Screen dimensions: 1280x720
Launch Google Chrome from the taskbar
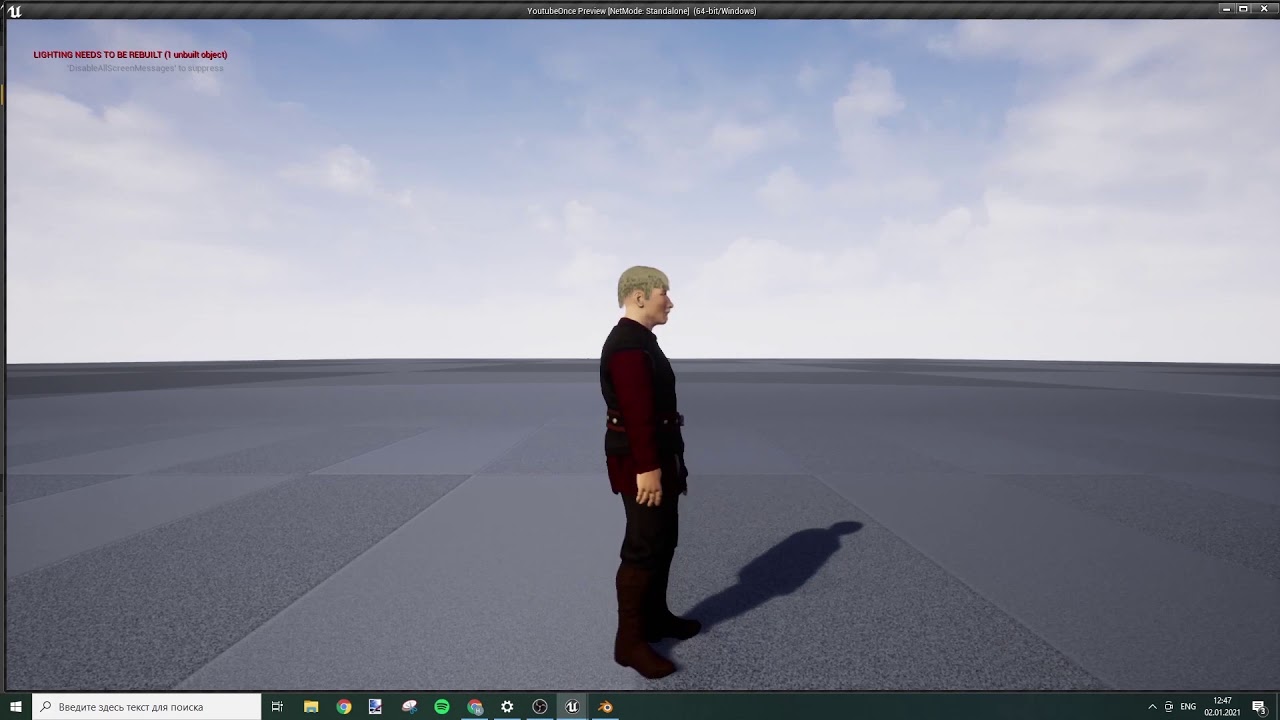[344, 706]
